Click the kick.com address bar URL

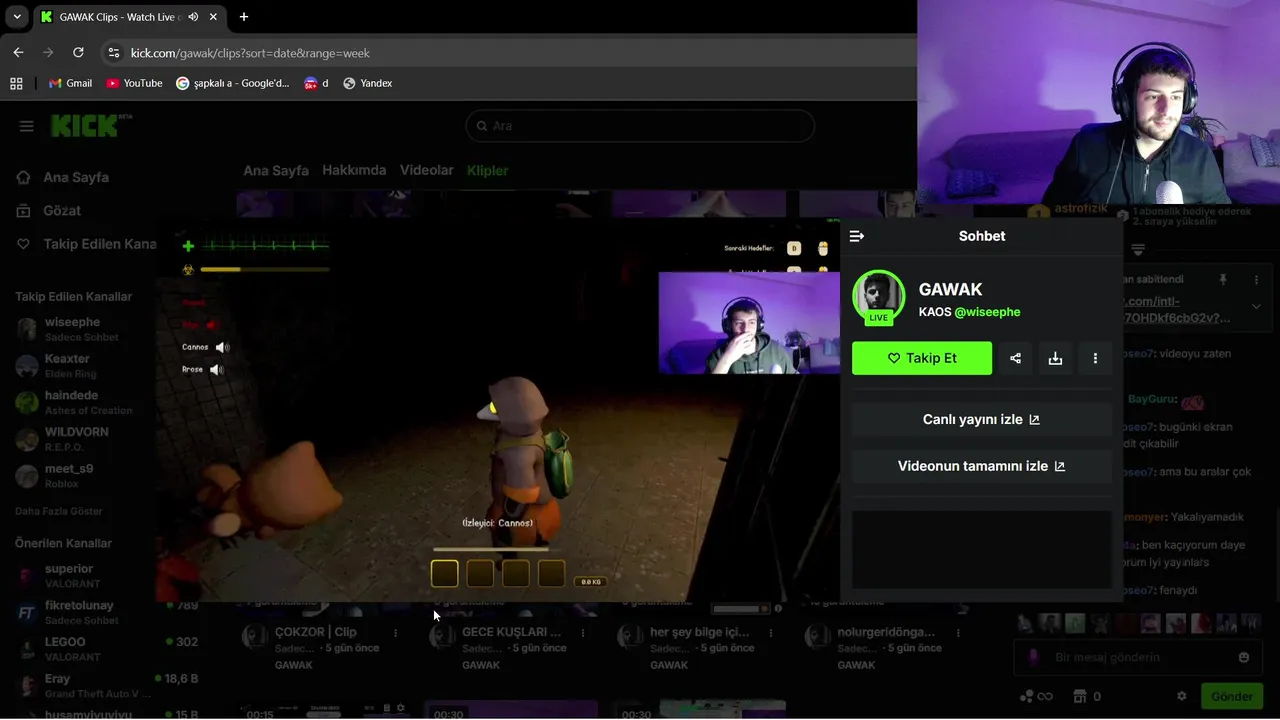(x=250, y=53)
